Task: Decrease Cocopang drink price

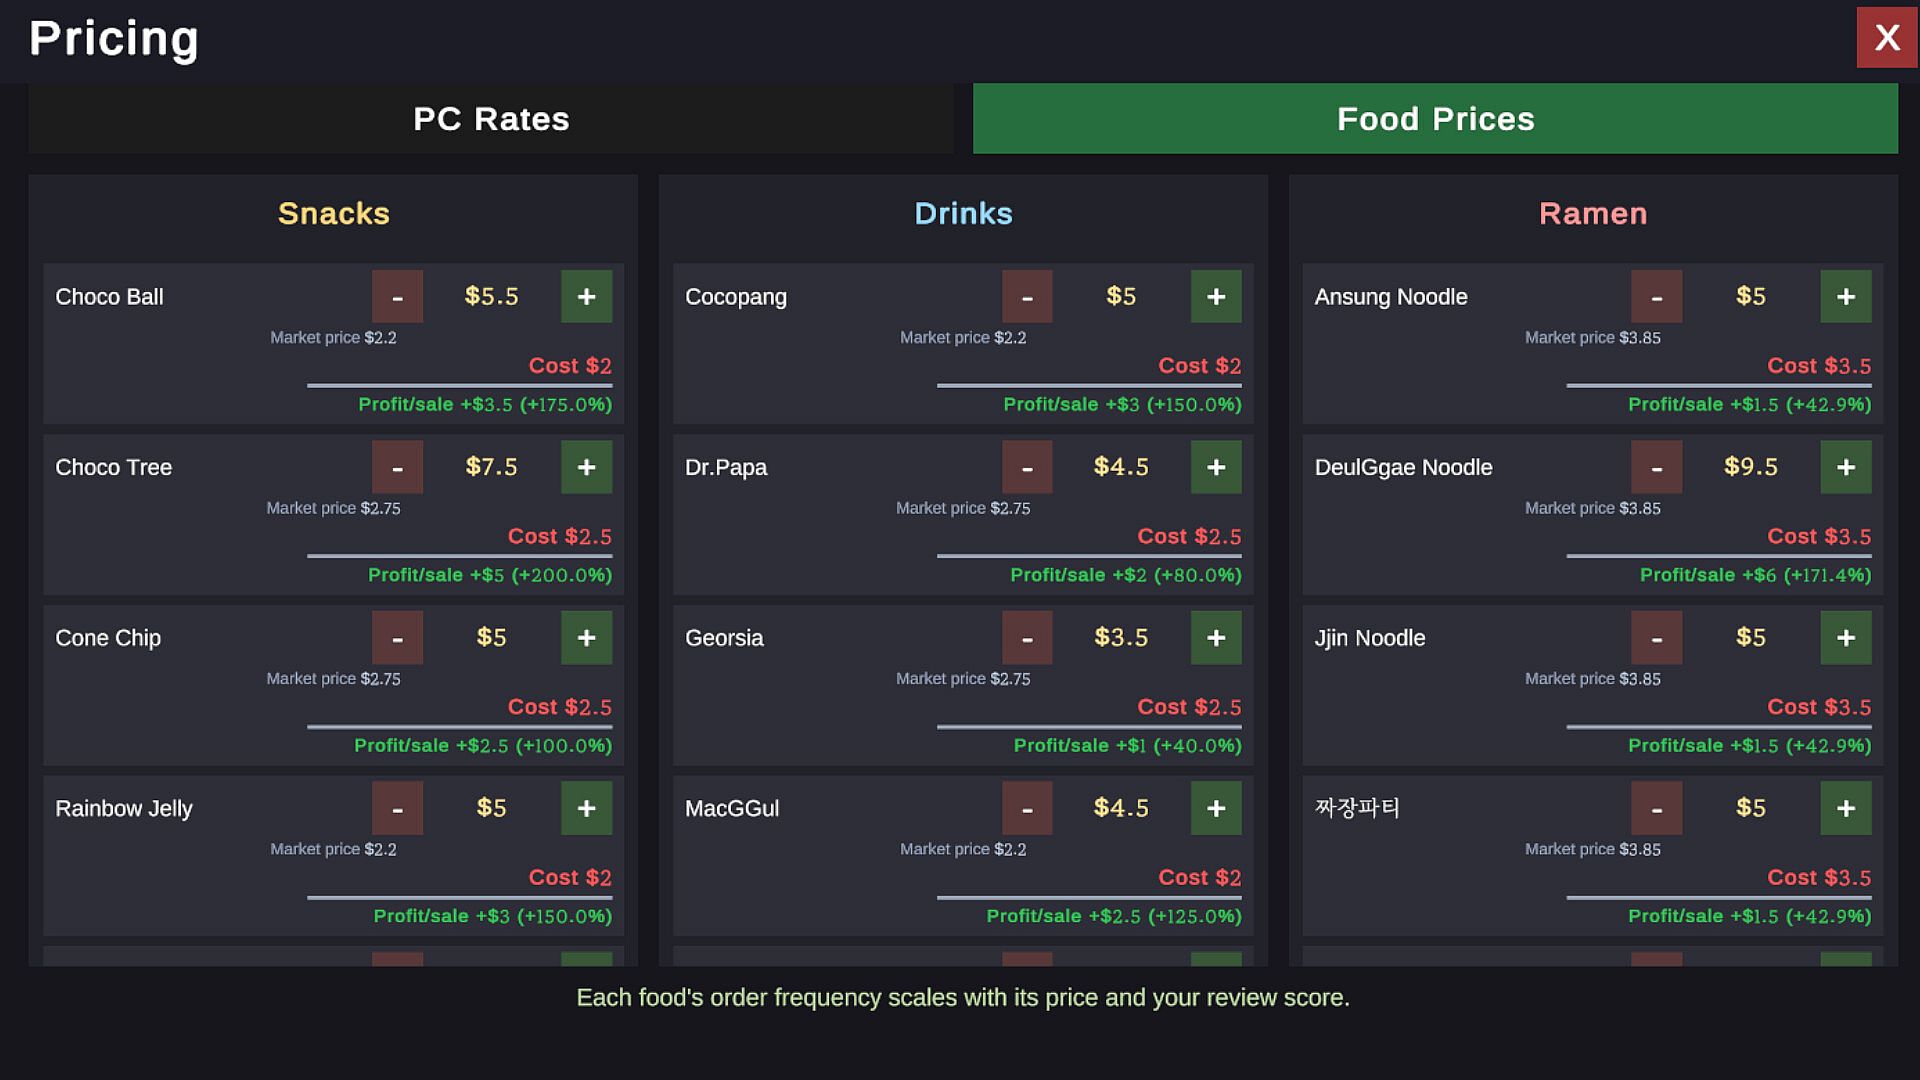Action: 1027,296
